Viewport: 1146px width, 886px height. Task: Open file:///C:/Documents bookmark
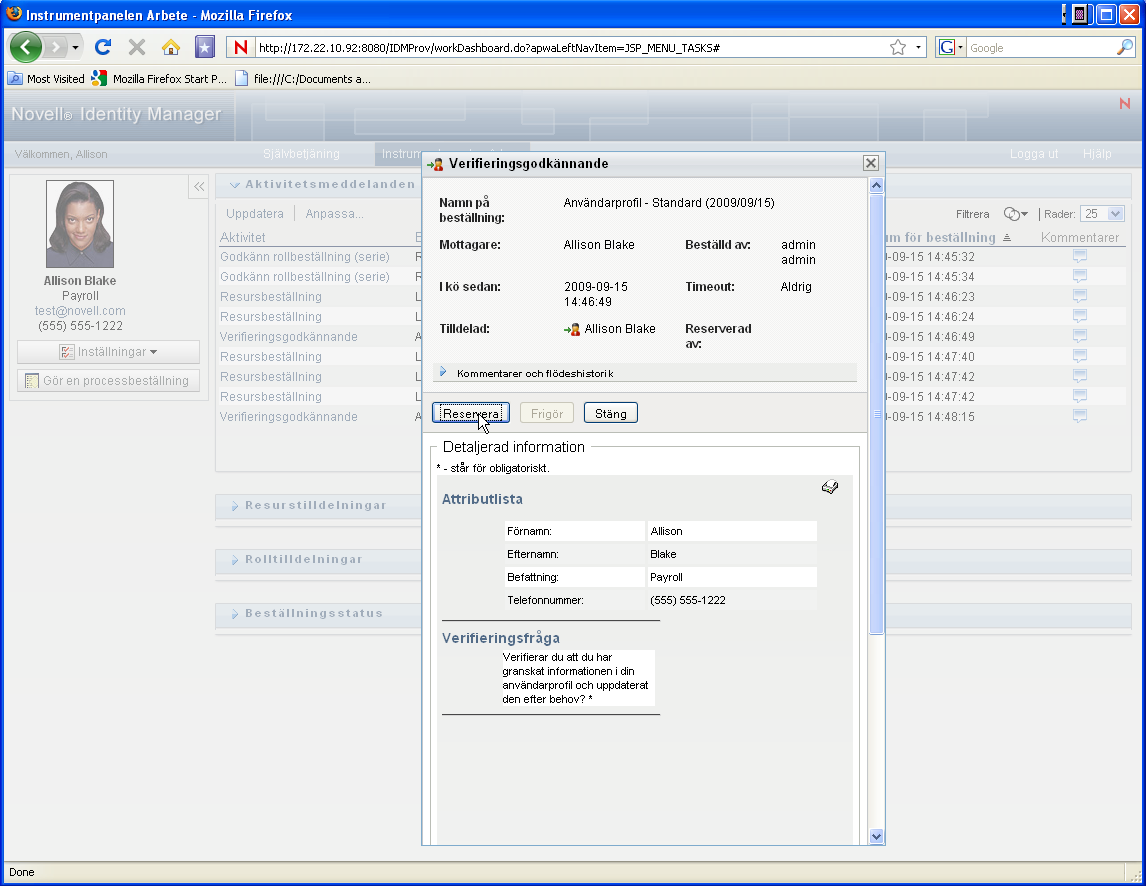click(303, 78)
